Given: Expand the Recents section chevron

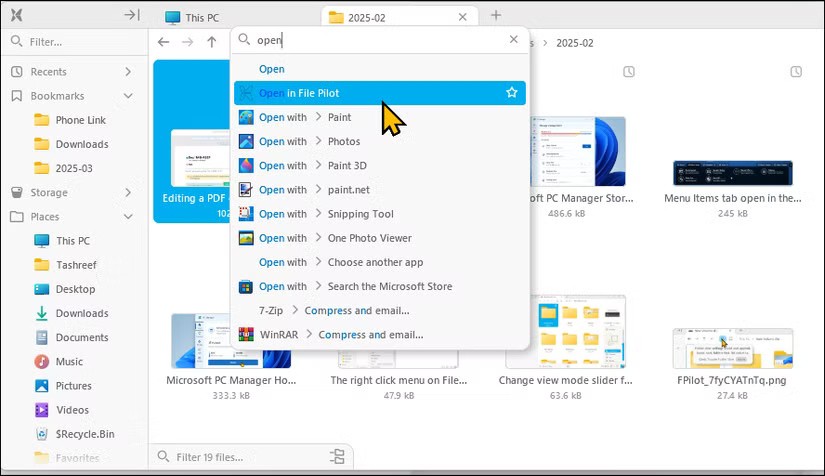Looking at the screenshot, I should [x=128, y=72].
